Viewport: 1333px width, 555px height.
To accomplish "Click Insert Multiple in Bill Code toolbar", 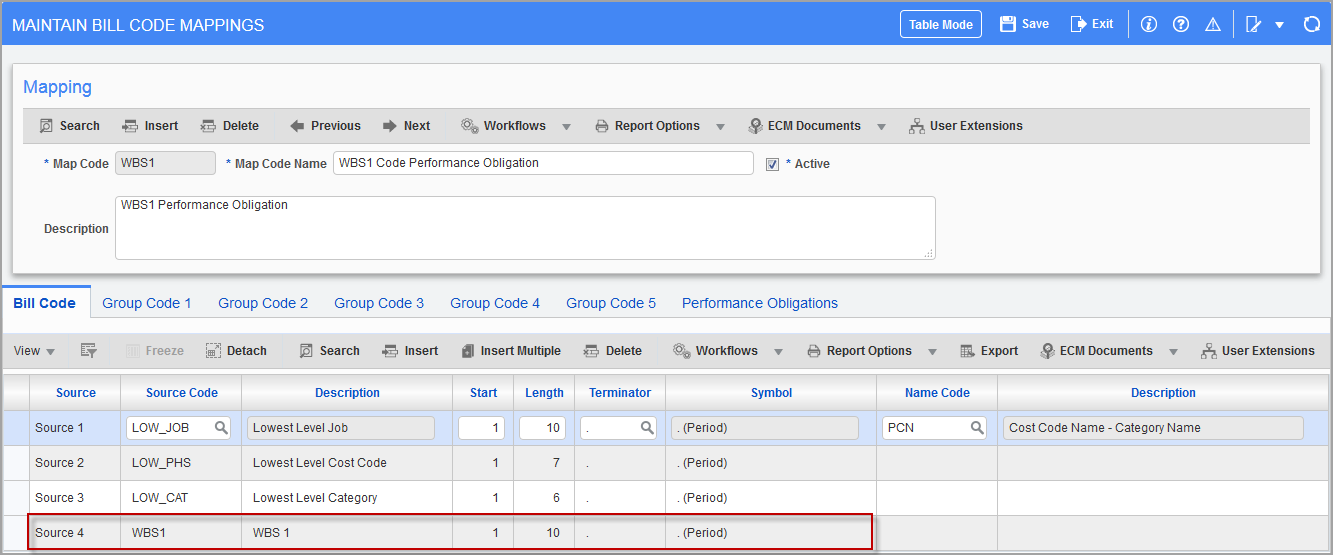I will [511, 351].
